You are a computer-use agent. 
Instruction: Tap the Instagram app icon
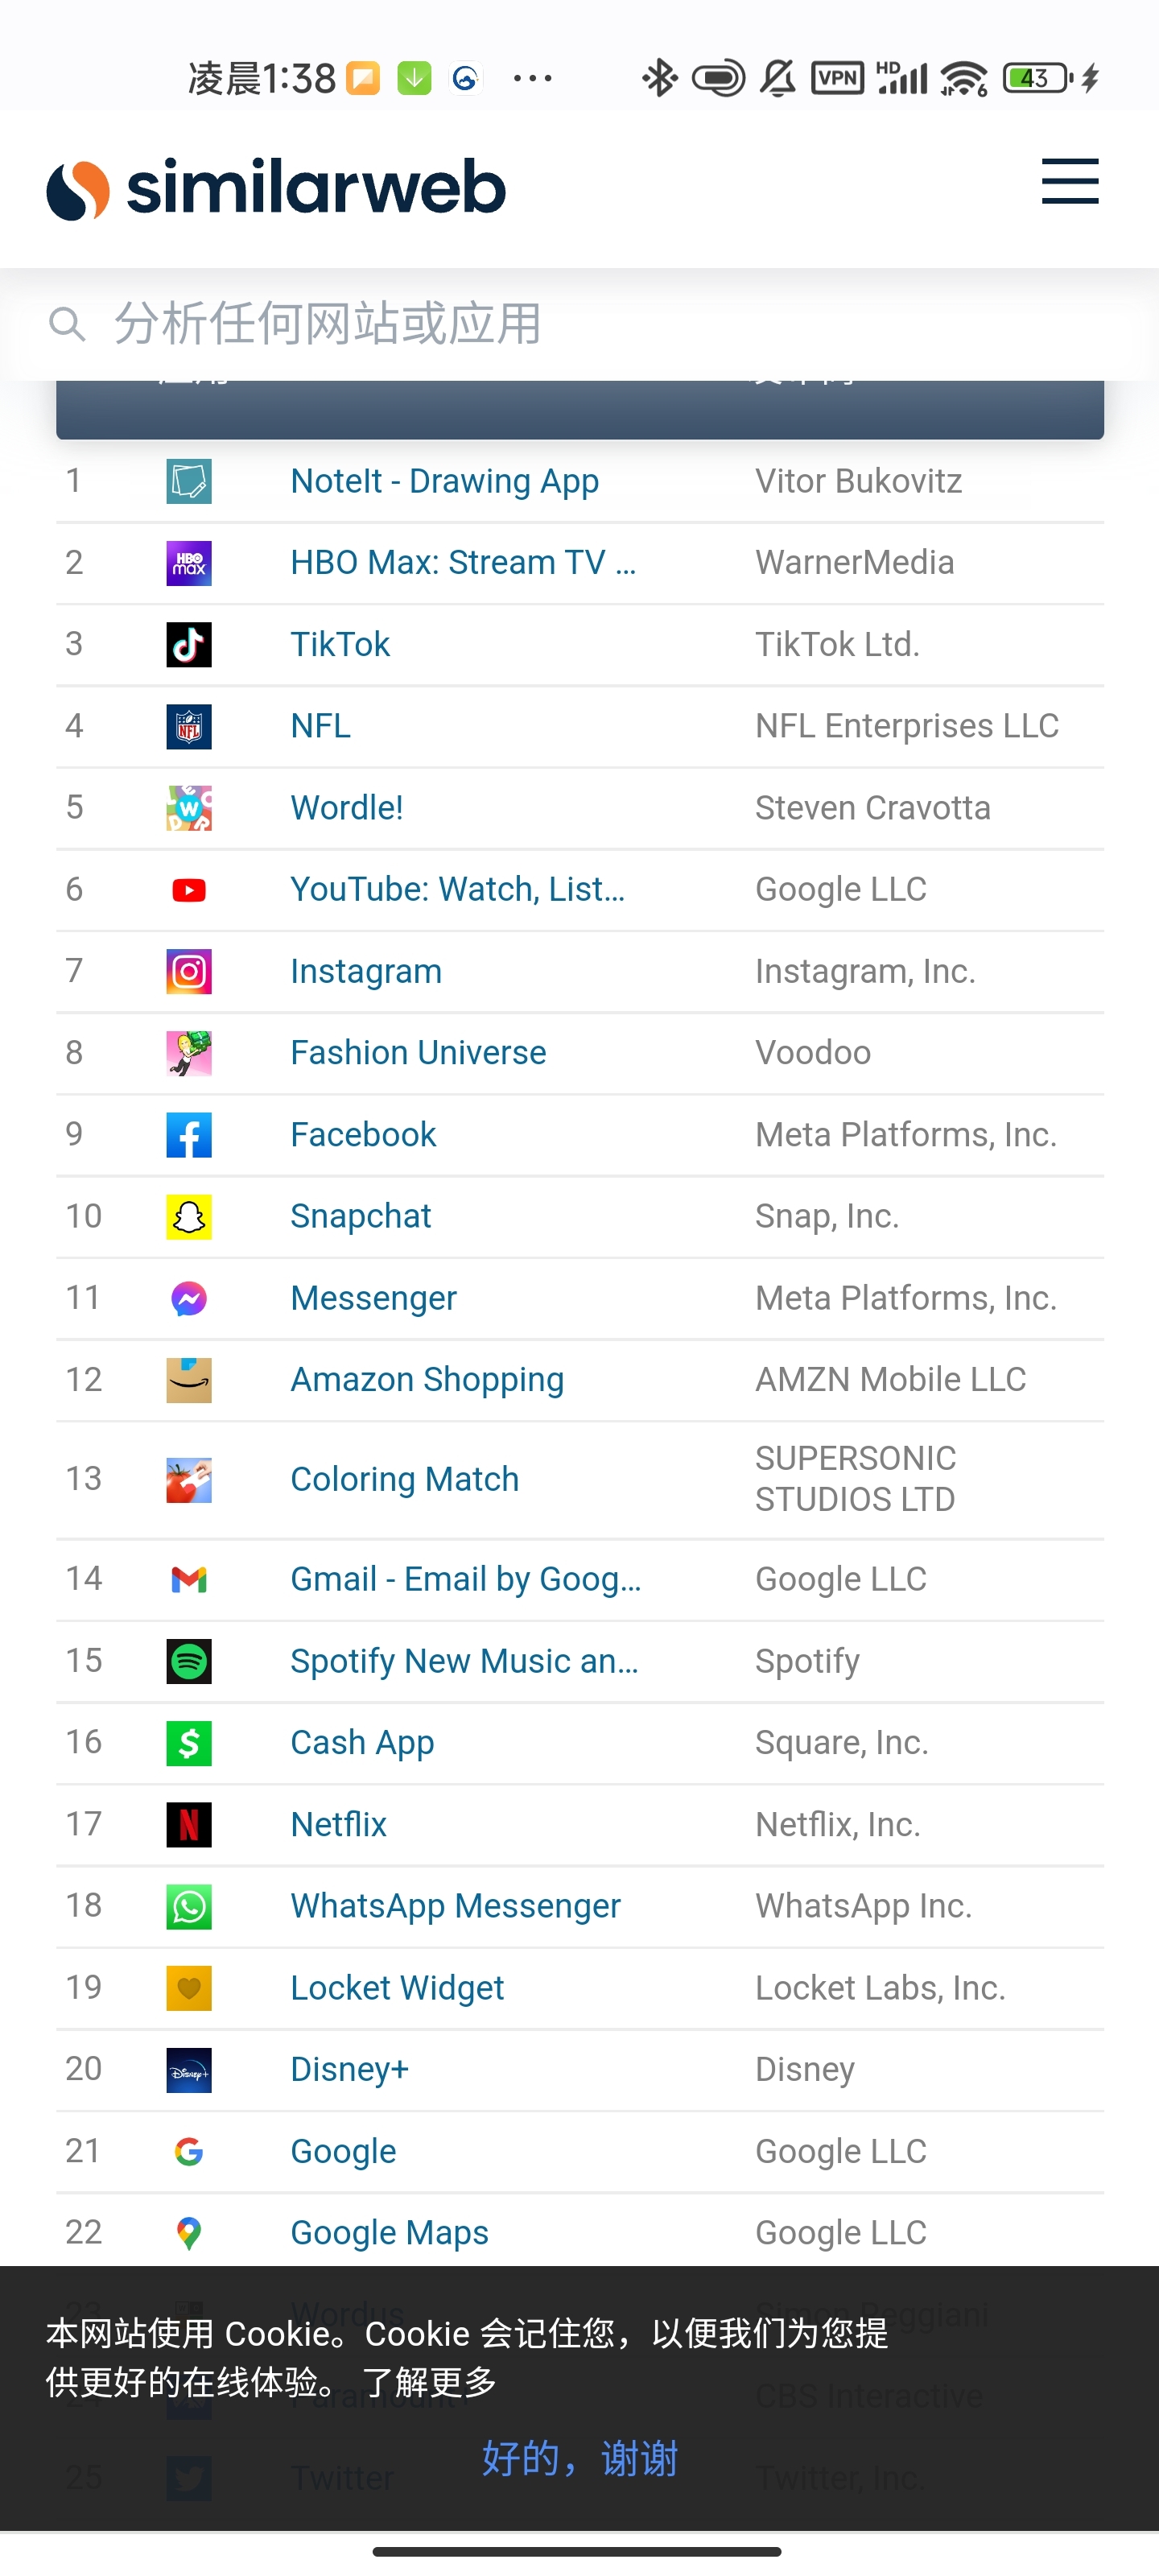pos(189,971)
